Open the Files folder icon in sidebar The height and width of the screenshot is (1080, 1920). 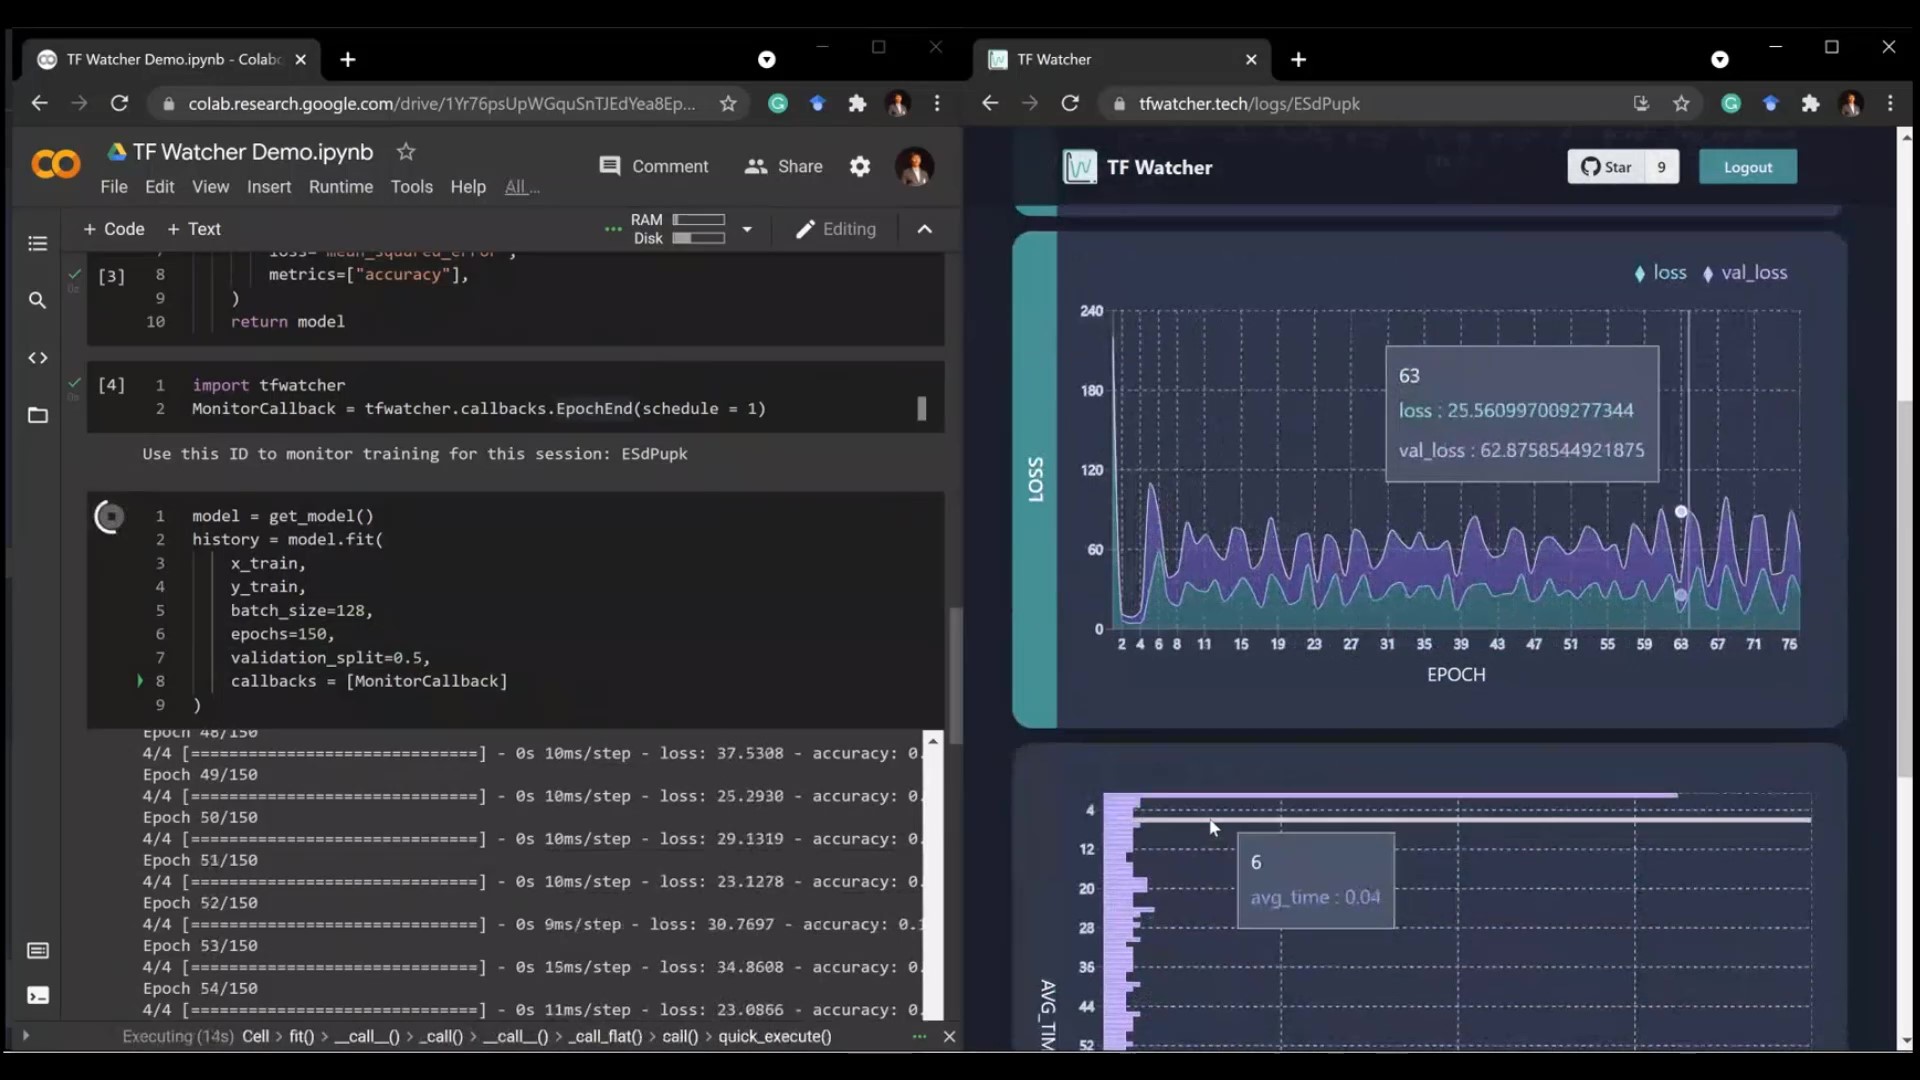point(38,415)
